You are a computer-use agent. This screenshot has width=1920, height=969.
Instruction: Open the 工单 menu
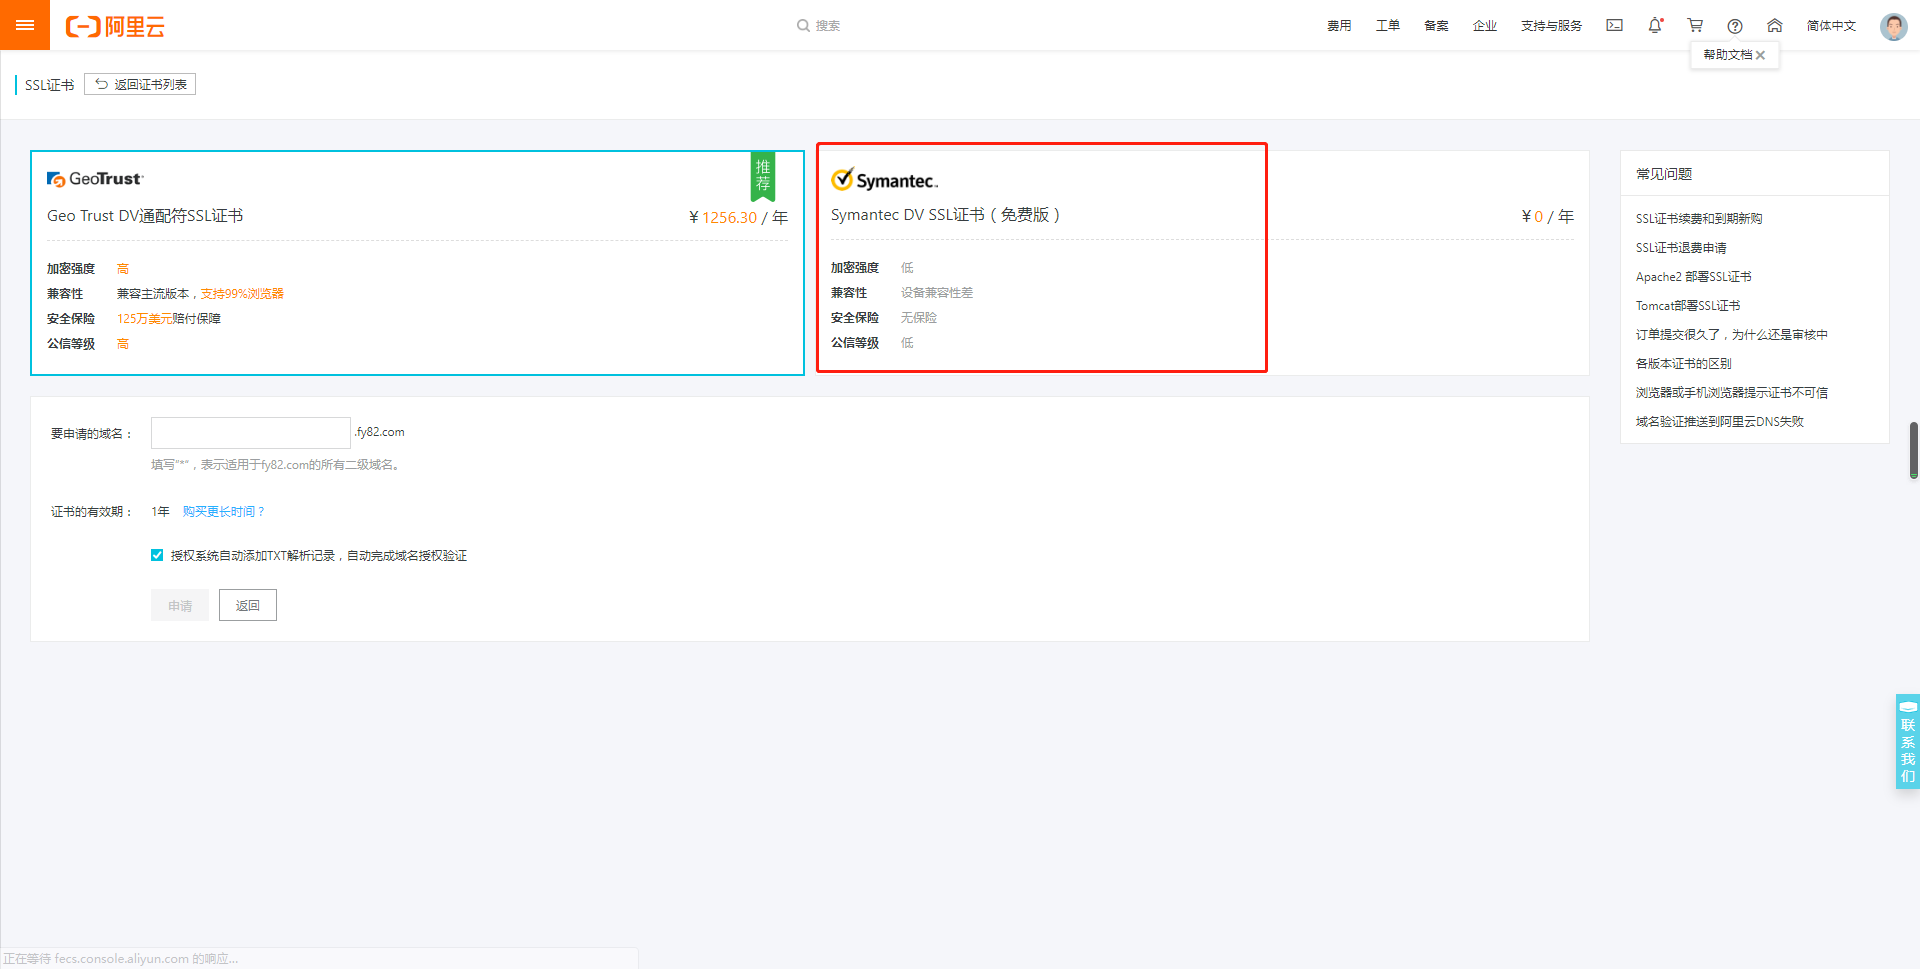pyautogui.click(x=1387, y=27)
